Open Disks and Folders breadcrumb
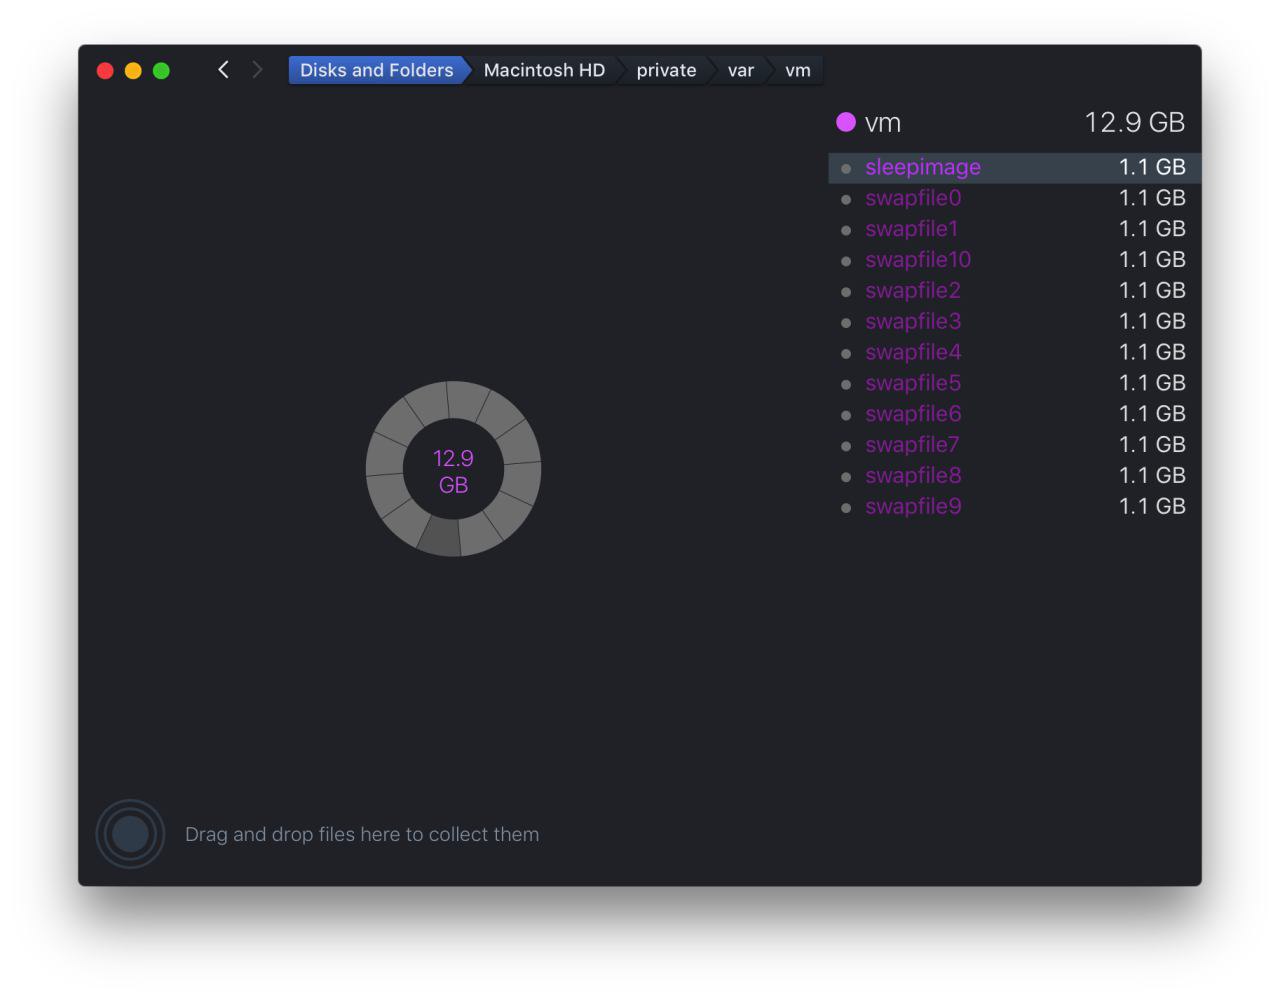Image resolution: width=1280 pixels, height=998 pixels. (x=377, y=70)
